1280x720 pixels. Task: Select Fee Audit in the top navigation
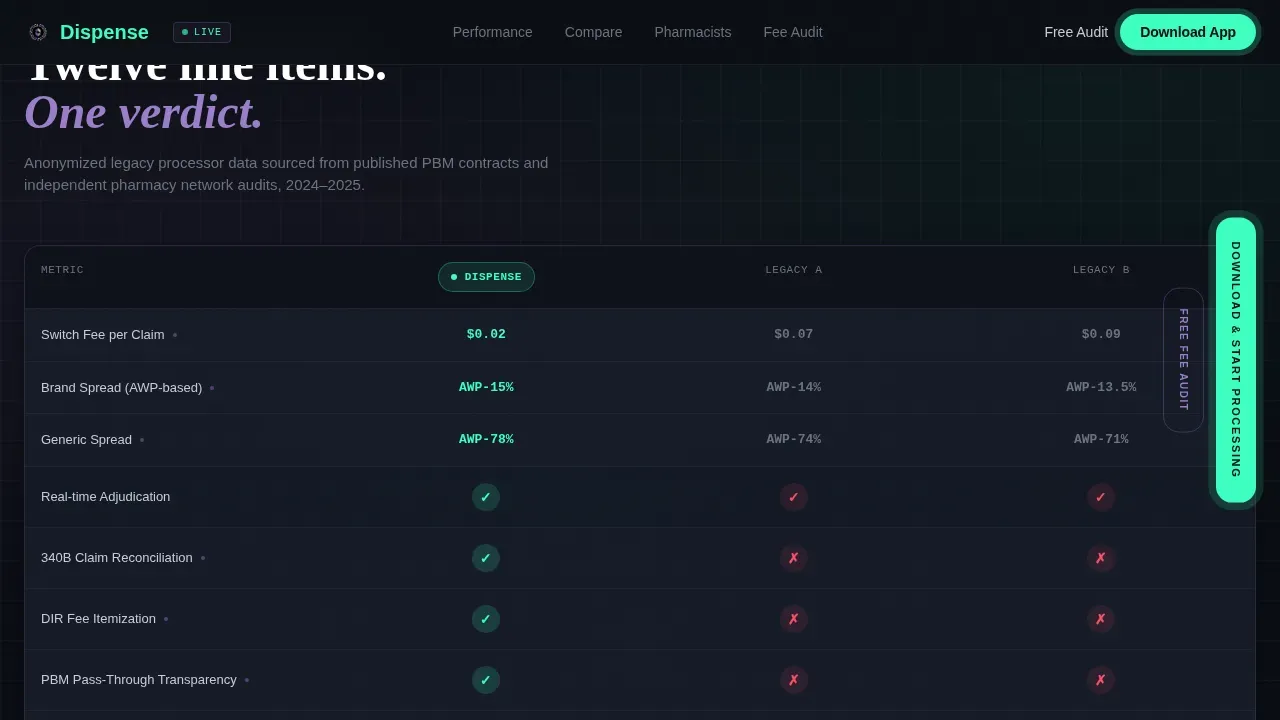[793, 32]
